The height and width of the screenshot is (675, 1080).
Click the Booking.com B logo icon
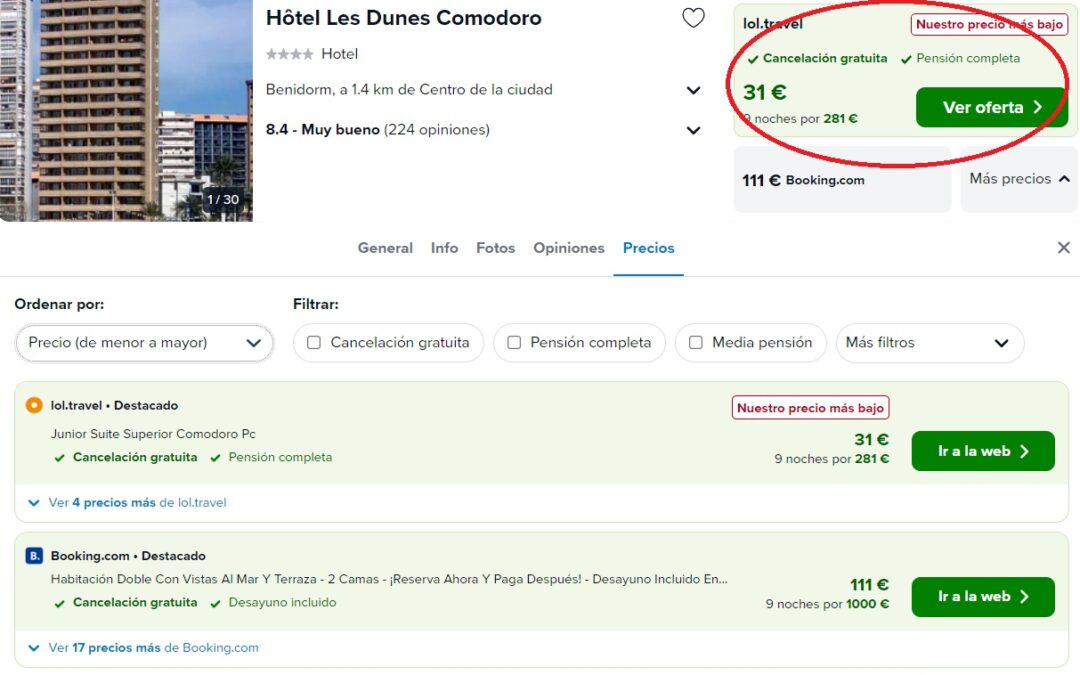(34, 555)
